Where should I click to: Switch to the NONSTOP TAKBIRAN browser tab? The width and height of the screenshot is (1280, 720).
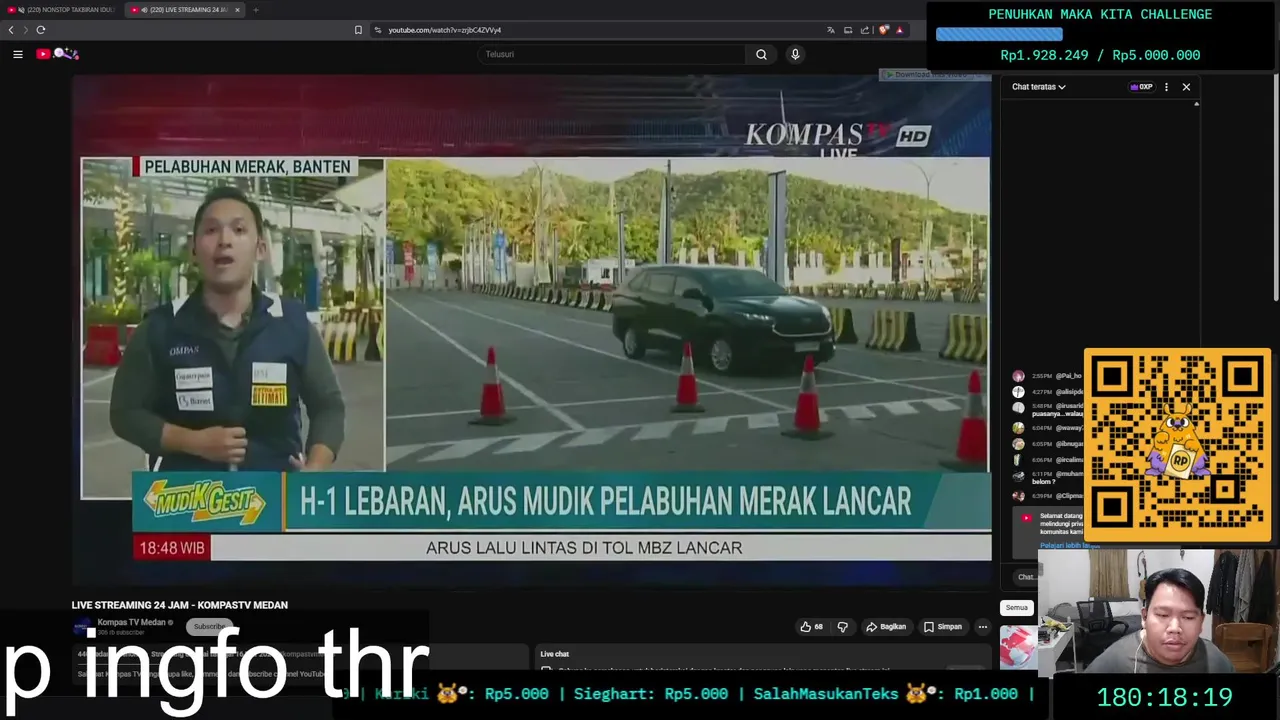[x=60, y=10]
